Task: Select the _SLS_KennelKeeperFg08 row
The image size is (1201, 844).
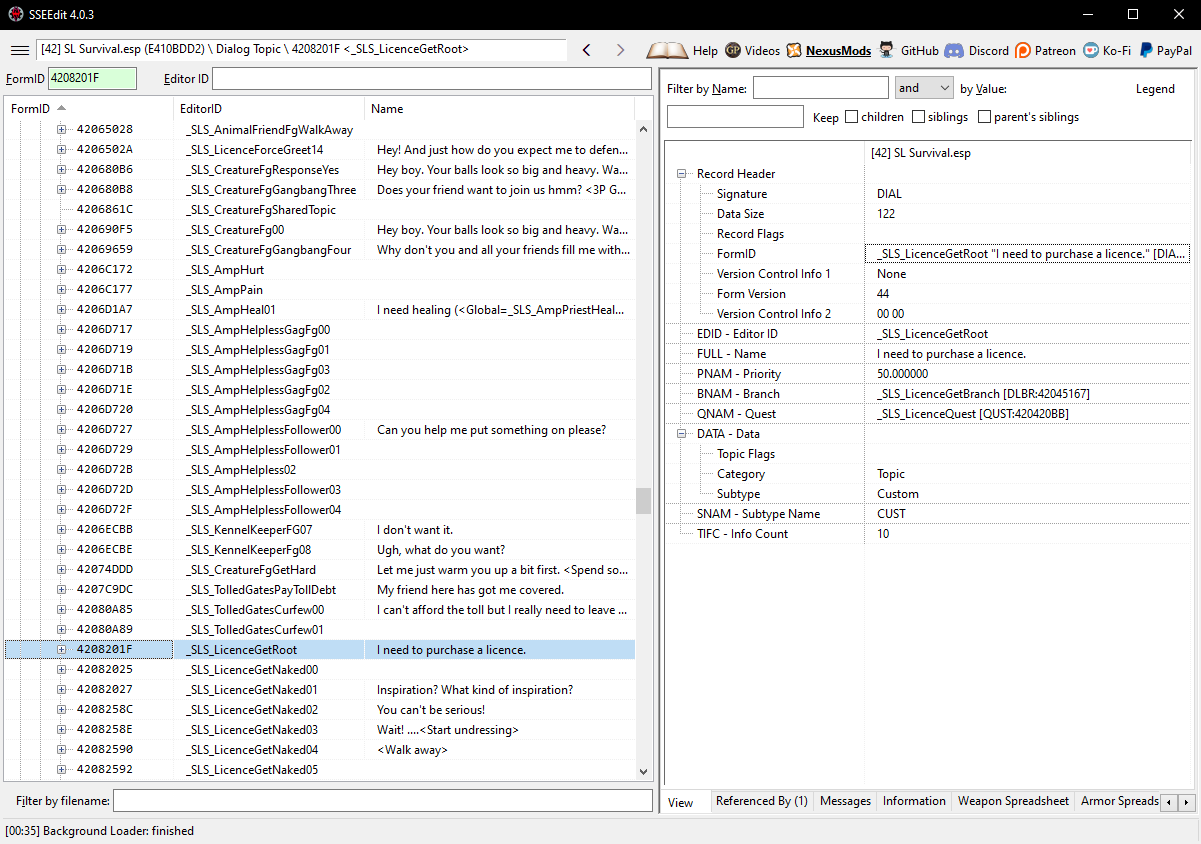Action: click(320, 550)
